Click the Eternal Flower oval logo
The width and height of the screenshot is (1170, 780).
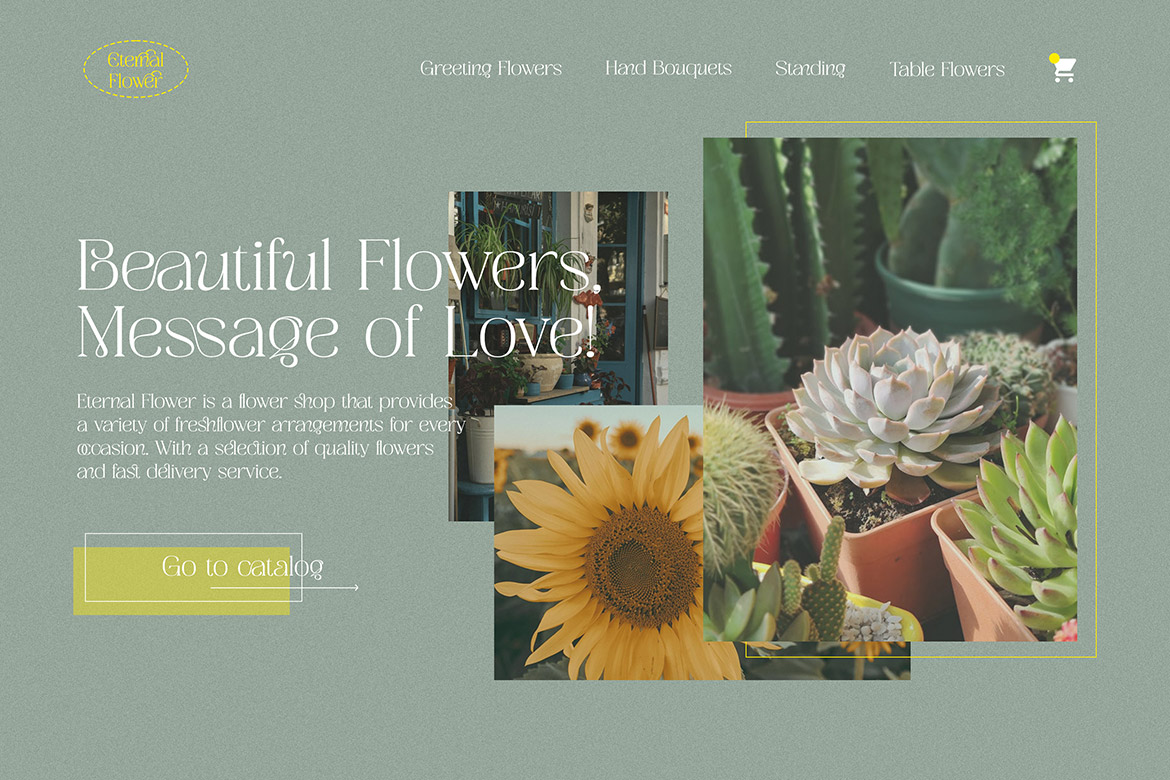[x=135, y=69]
